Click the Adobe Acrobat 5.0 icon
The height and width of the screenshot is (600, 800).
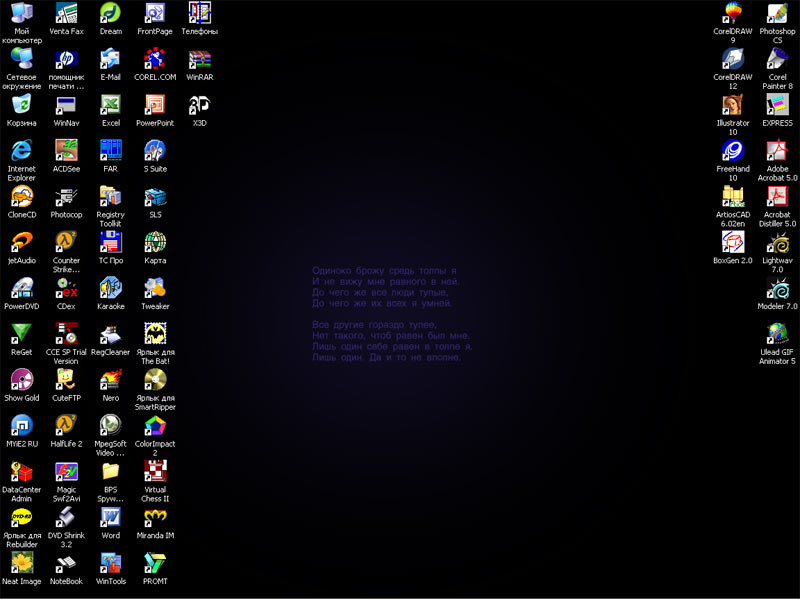pos(777,151)
